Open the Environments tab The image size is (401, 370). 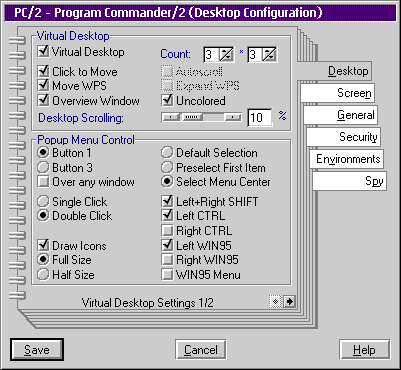[x=346, y=159]
